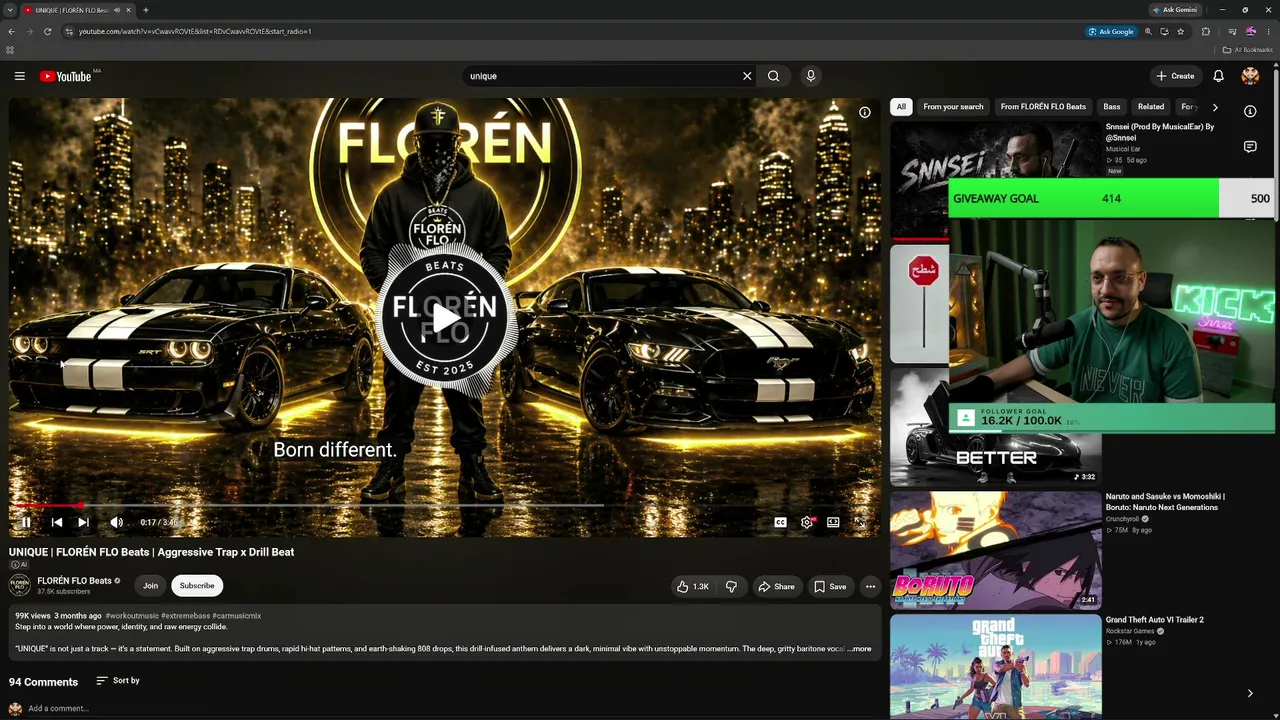Open the Chrome extensions puzzle icon
This screenshot has width=1280, height=720.
point(1205,32)
